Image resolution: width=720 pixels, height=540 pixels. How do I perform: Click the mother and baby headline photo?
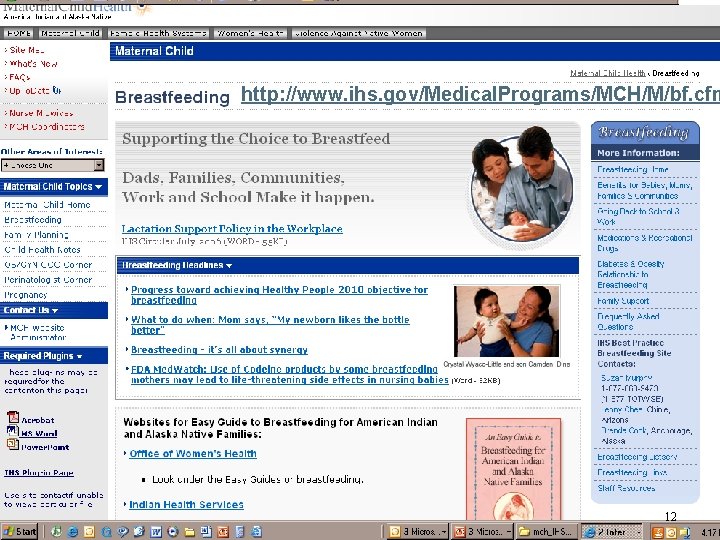[x=506, y=321]
